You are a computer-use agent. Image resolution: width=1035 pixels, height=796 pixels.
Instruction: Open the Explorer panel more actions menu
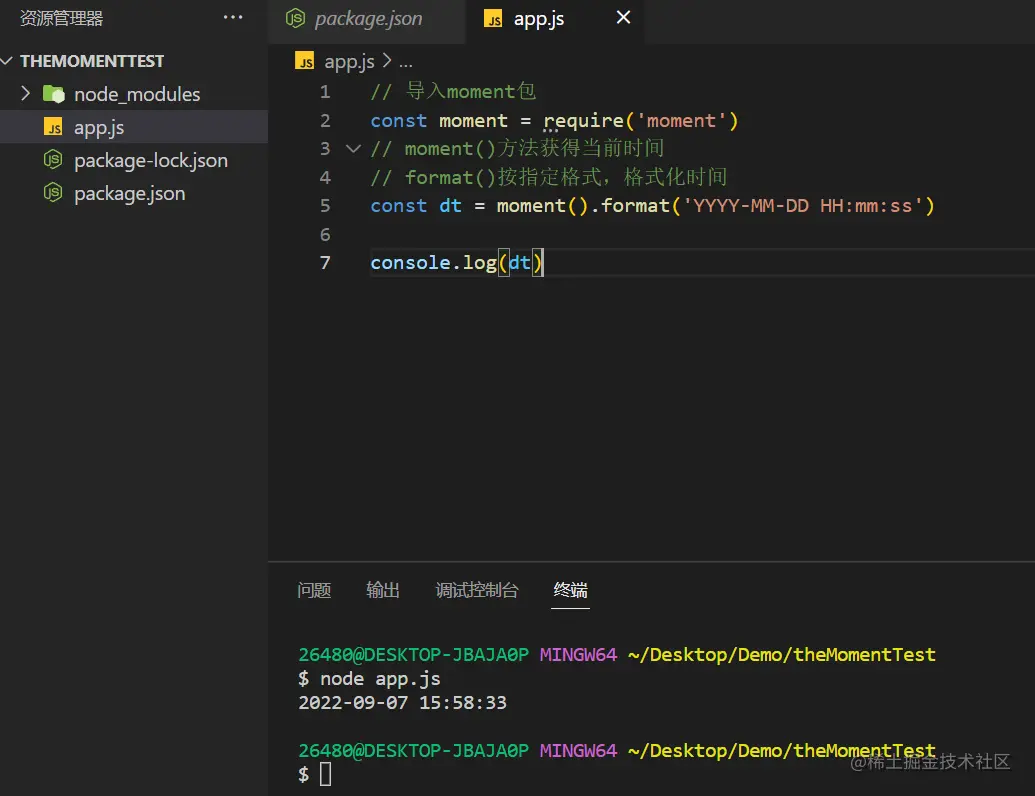coord(233,18)
